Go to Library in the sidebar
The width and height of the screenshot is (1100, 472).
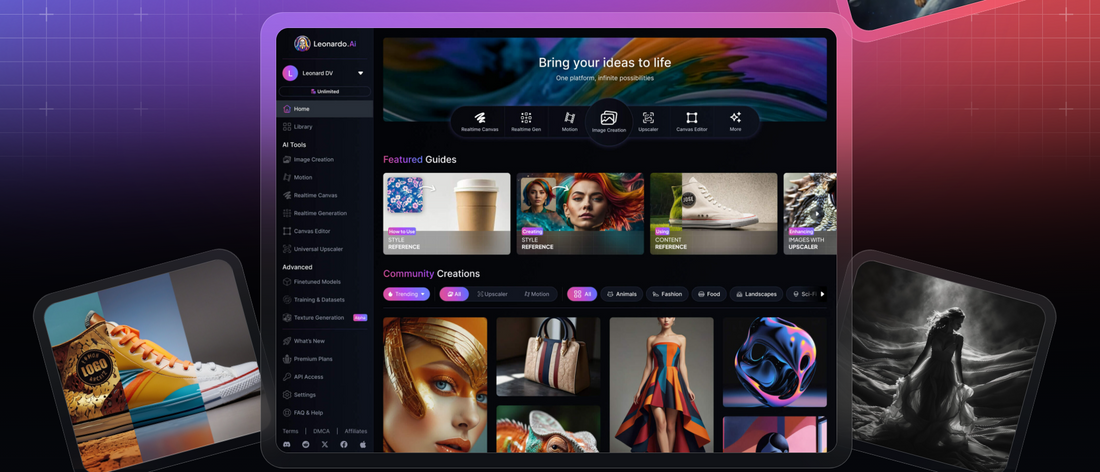[302, 127]
